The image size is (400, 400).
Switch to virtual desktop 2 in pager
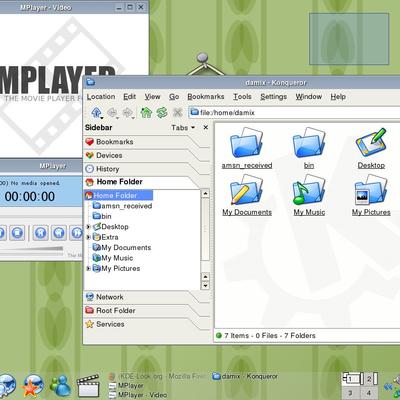pos(369,379)
